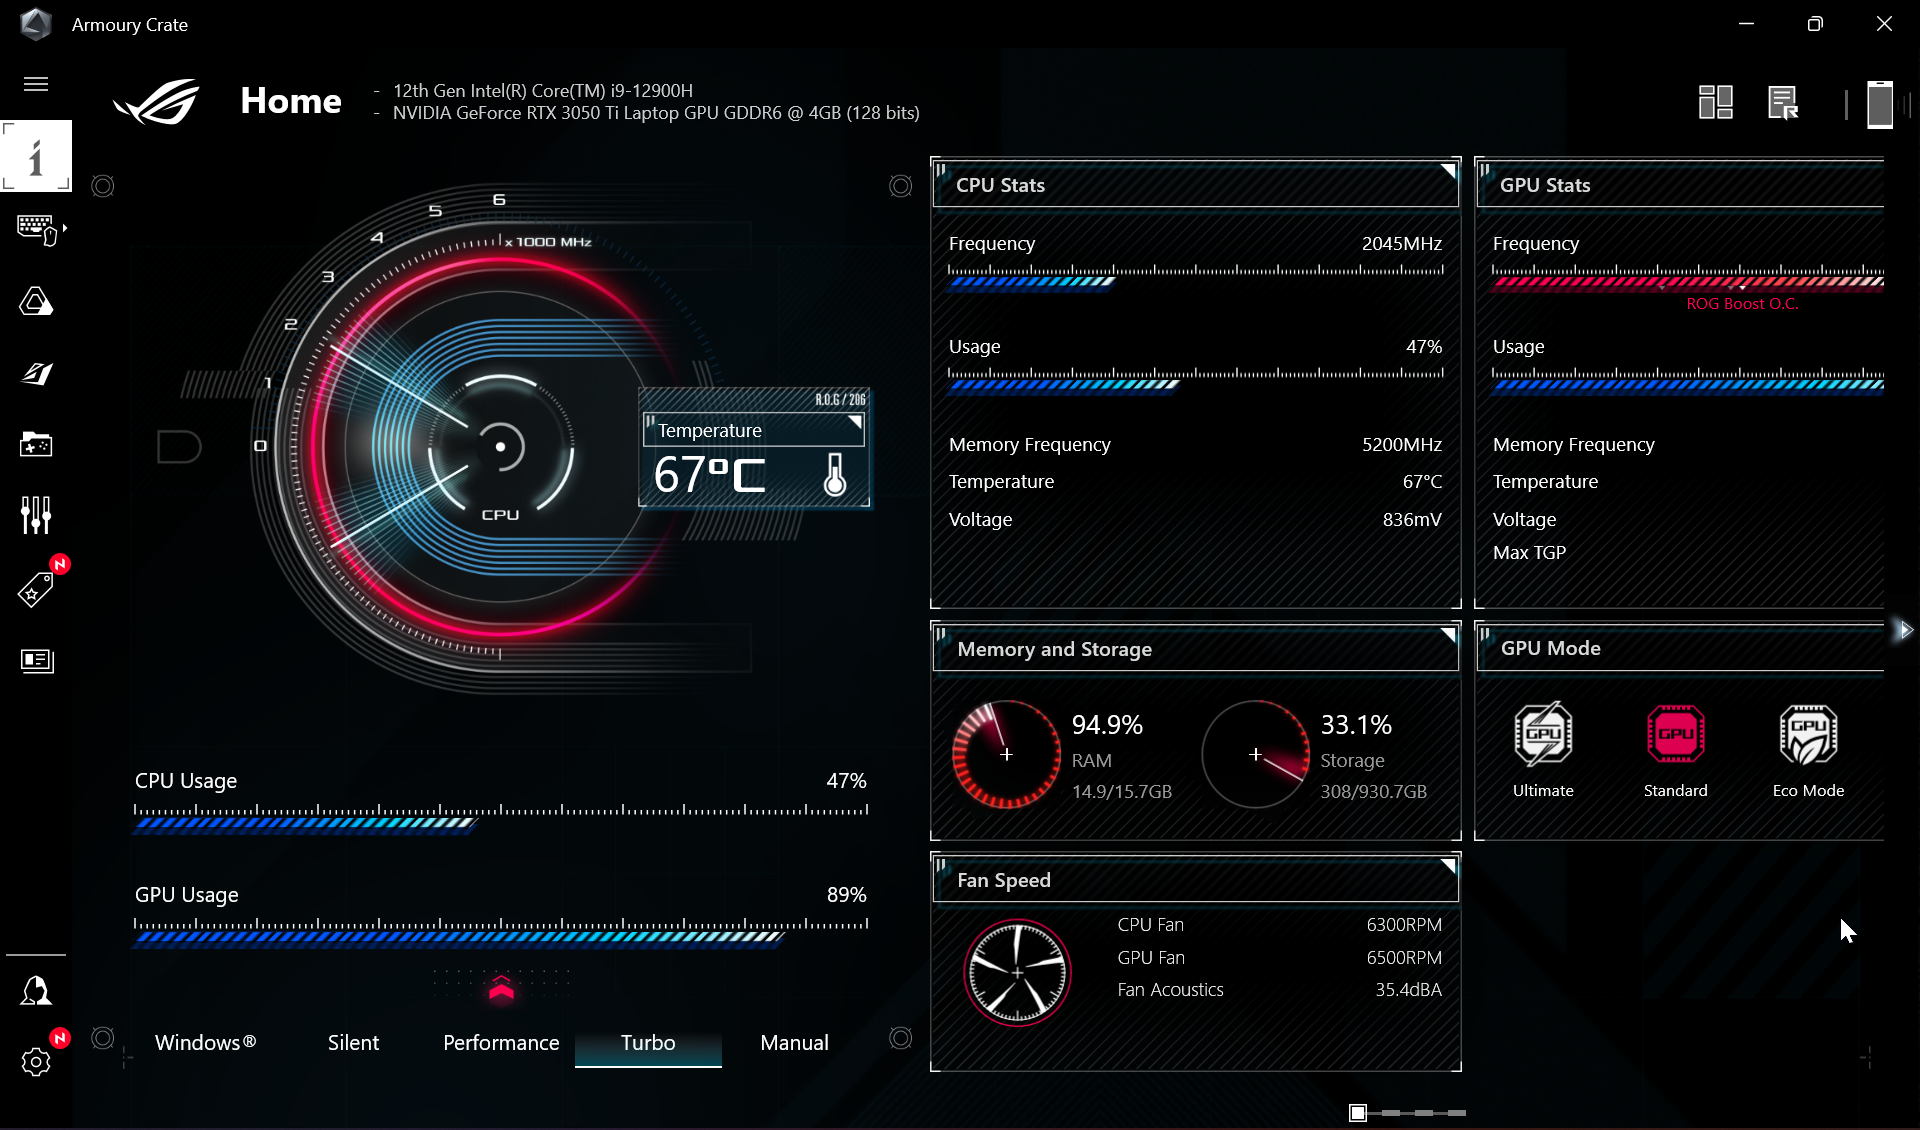Image resolution: width=1920 pixels, height=1130 pixels.
Task: Click the GPU Usage progress bar
Action: tap(501, 932)
